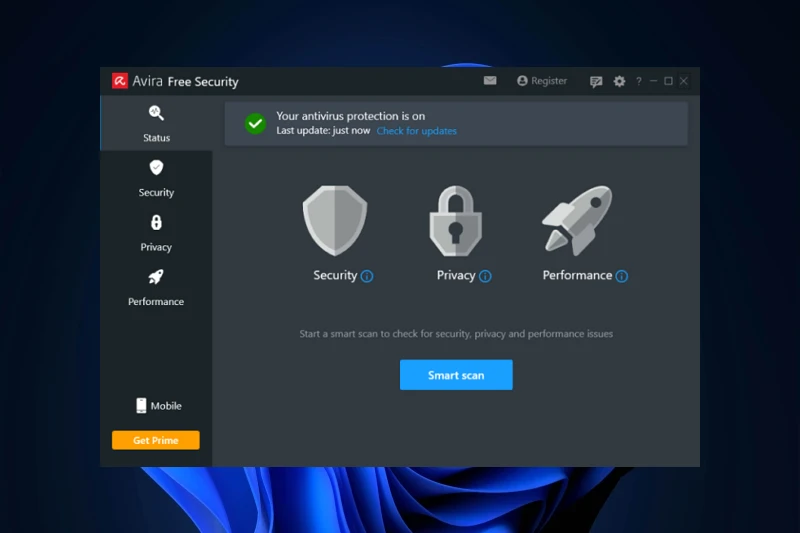Open the Security sidebar tab
800x533 pixels.
(156, 179)
